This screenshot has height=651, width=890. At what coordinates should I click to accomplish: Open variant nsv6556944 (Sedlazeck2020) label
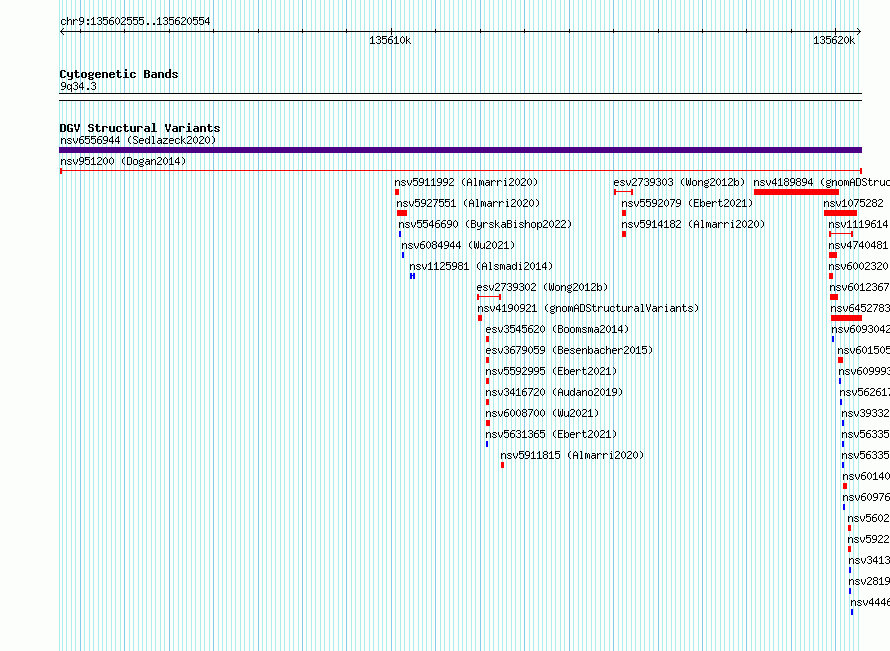tap(138, 140)
